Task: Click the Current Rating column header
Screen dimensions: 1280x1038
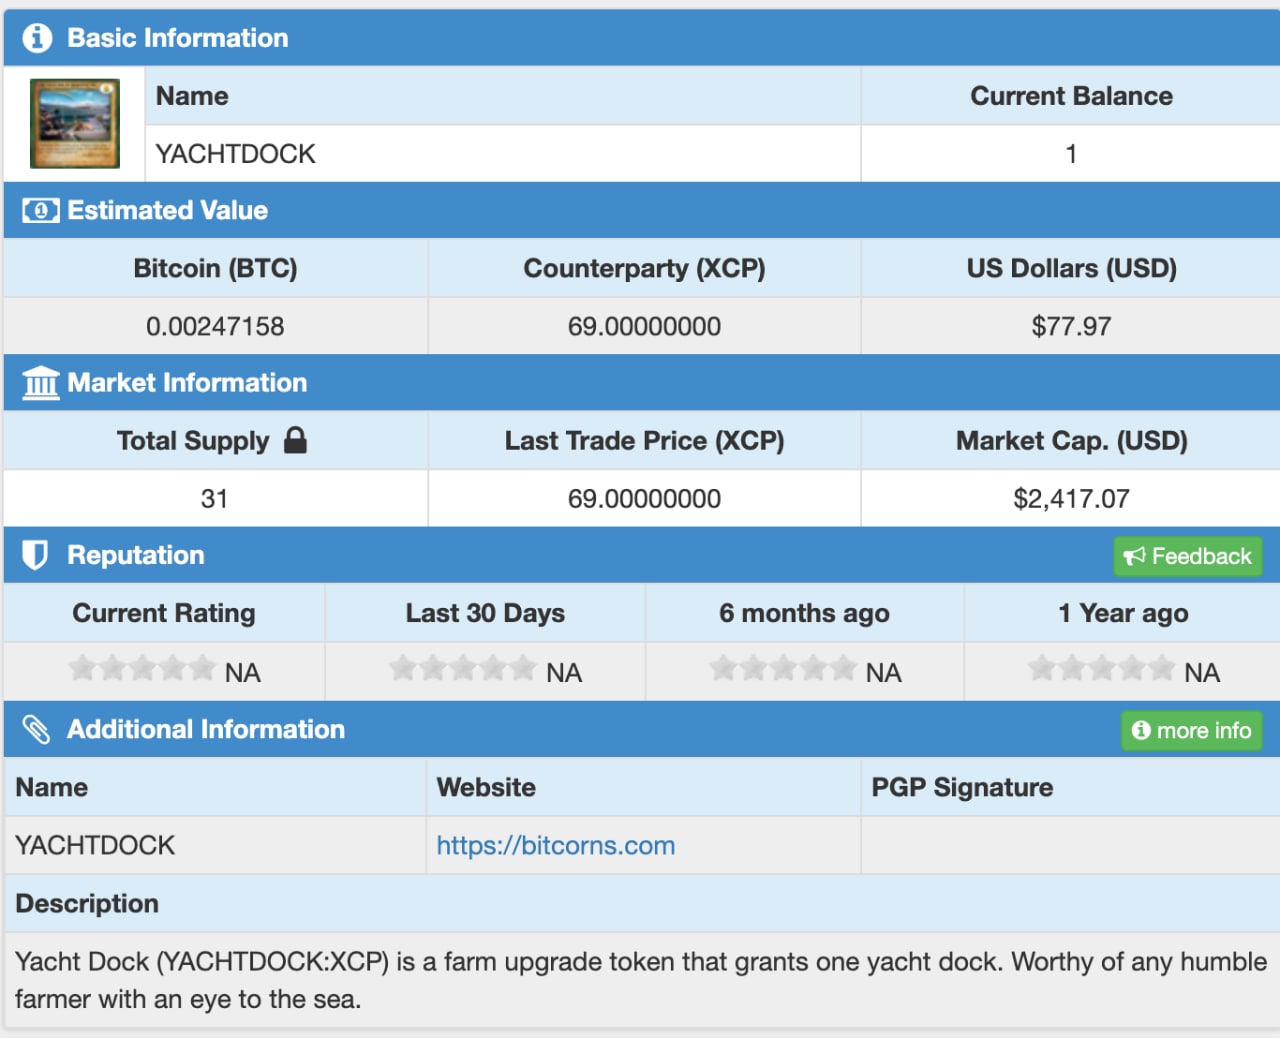Action: tap(164, 613)
